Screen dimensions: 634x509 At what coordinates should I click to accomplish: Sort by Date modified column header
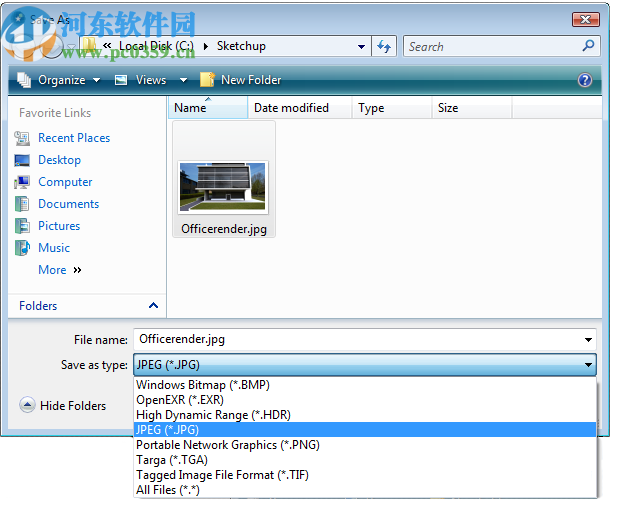click(300, 108)
